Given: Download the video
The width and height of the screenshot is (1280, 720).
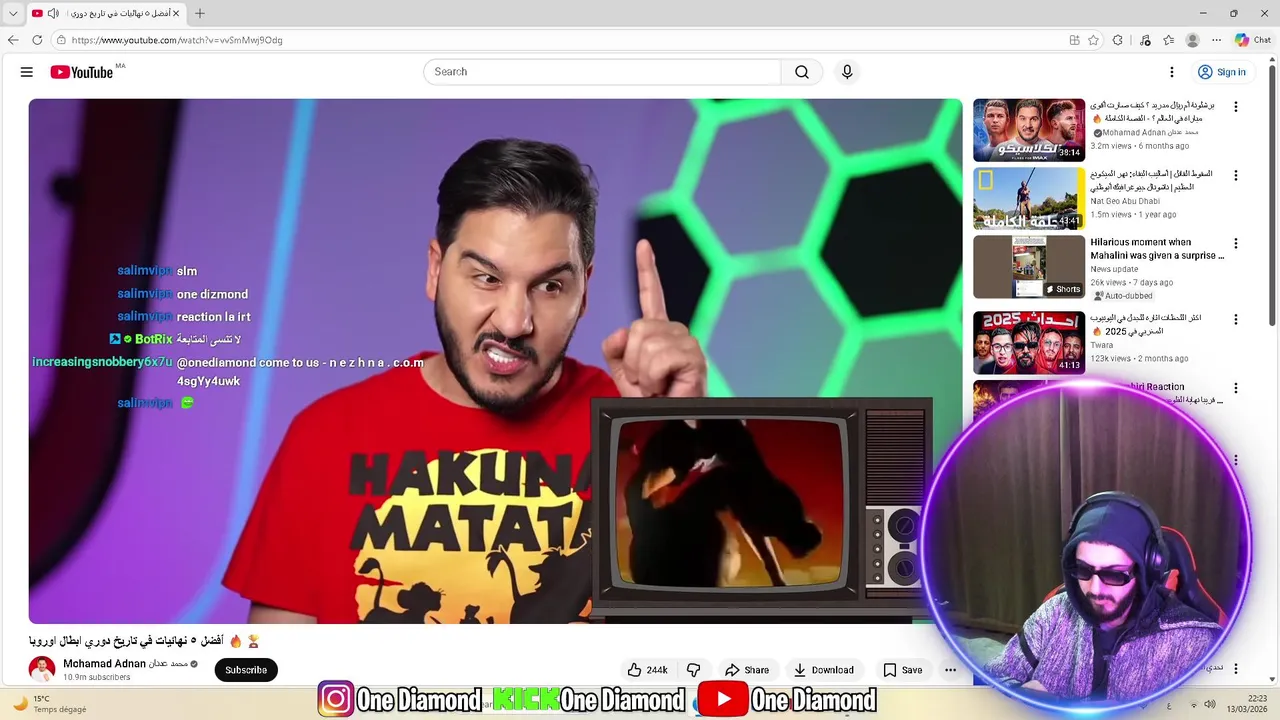Looking at the screenshot, I should pyautogui.click(x=823, y=670).
